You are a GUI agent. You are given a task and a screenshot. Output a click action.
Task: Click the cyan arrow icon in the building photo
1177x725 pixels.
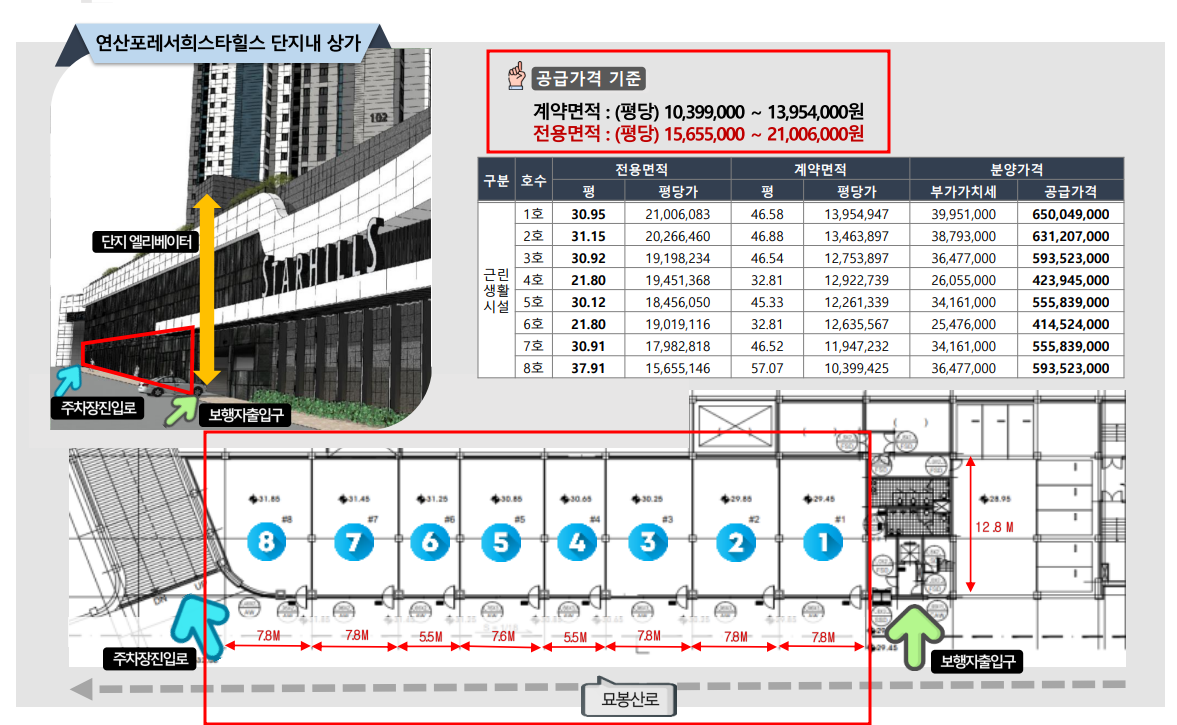coord(68,380)
